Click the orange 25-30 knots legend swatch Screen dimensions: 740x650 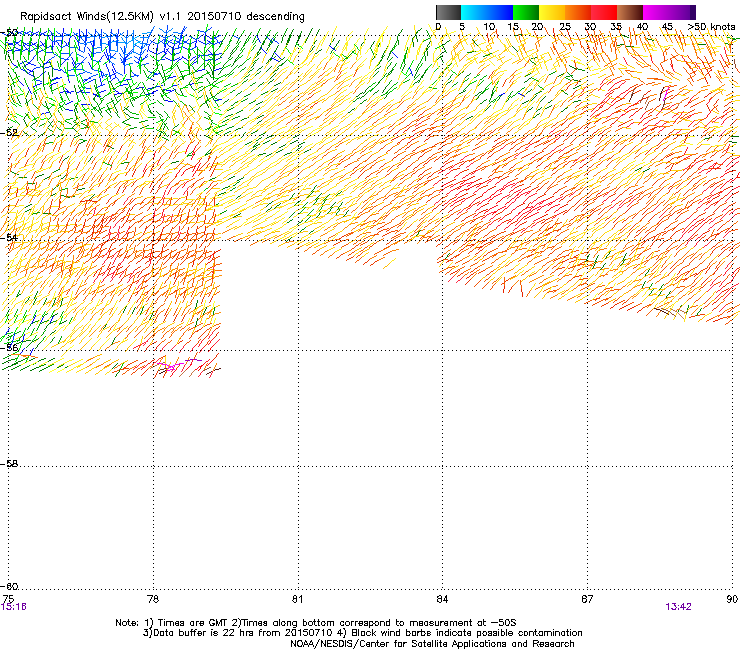578,12
